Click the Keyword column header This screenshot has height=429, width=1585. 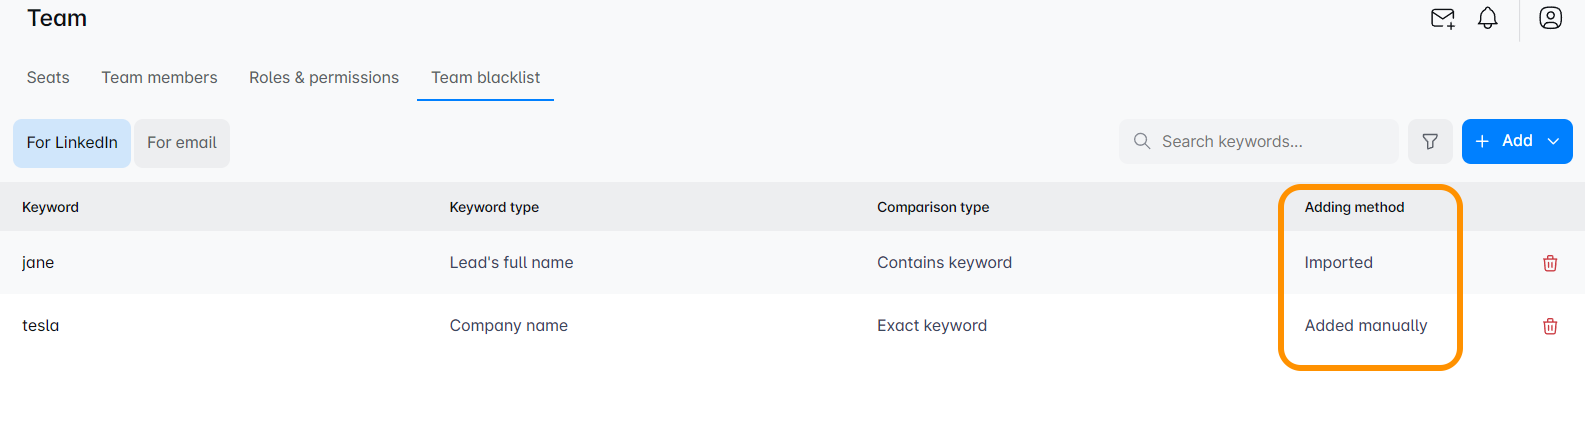[50, 207]
